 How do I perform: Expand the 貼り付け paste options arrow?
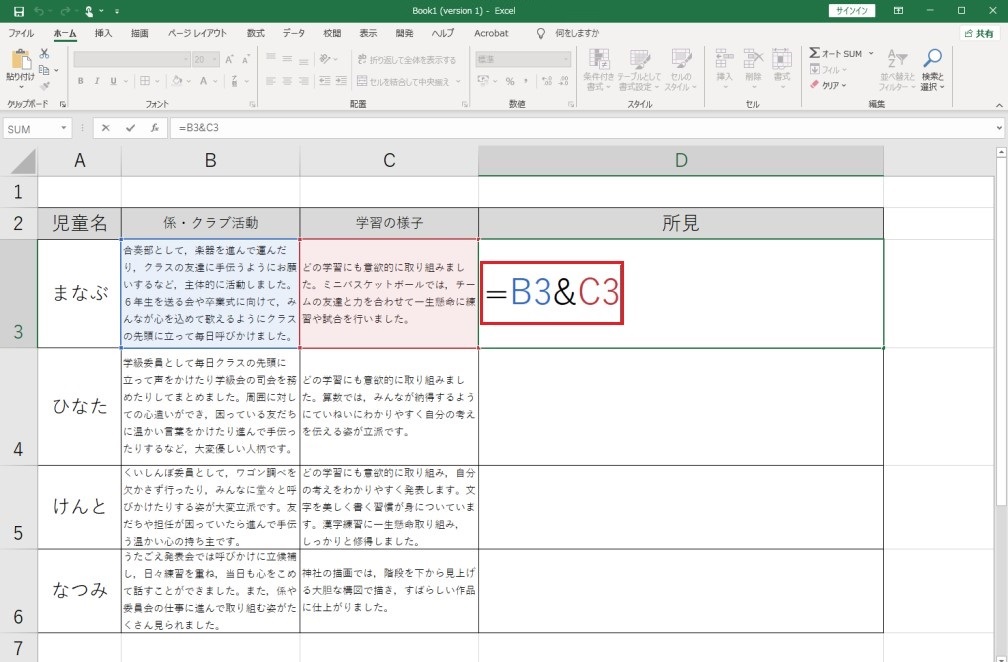click(21, 86)
